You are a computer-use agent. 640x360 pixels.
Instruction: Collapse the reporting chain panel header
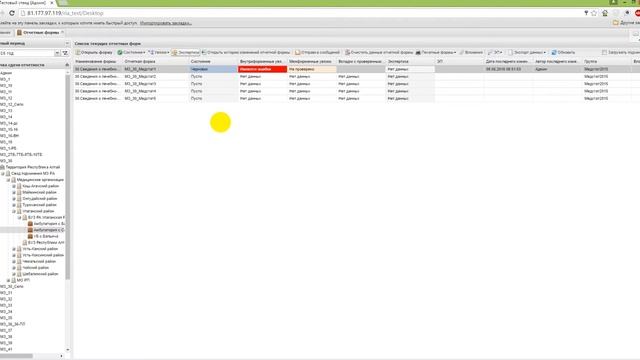point(67,65)
